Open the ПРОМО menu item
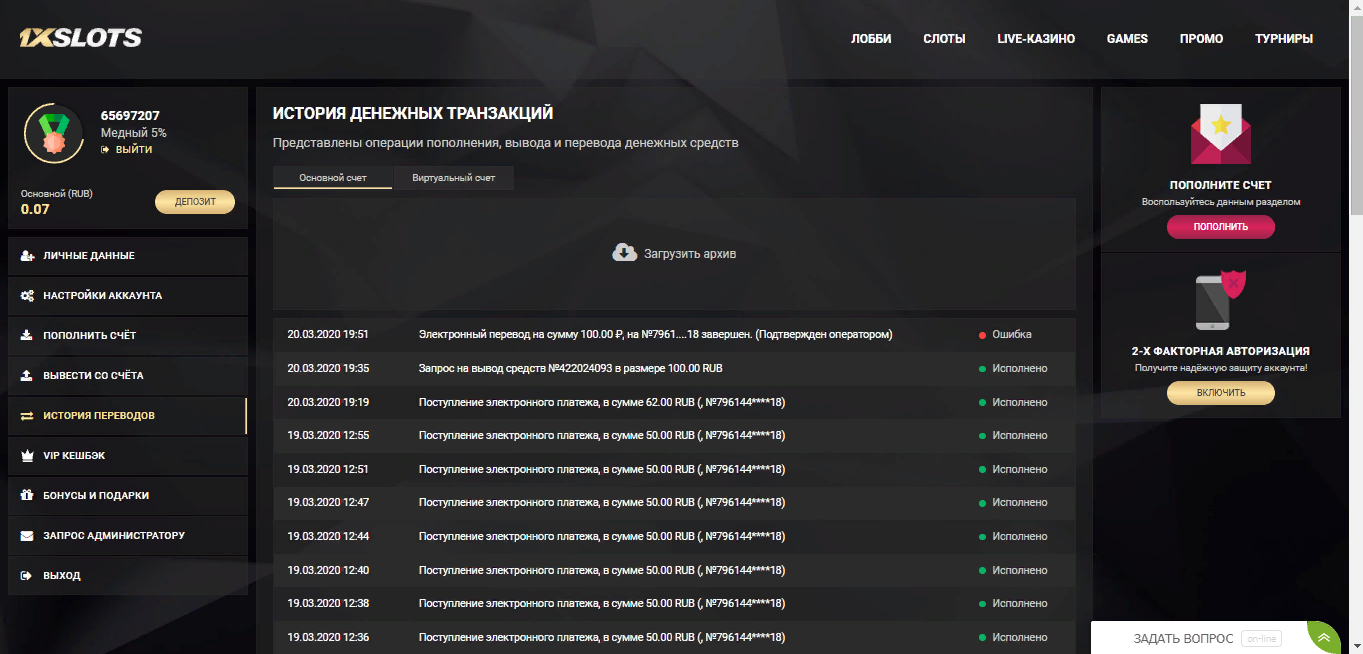1363x654 pixels. point(1201,39)
